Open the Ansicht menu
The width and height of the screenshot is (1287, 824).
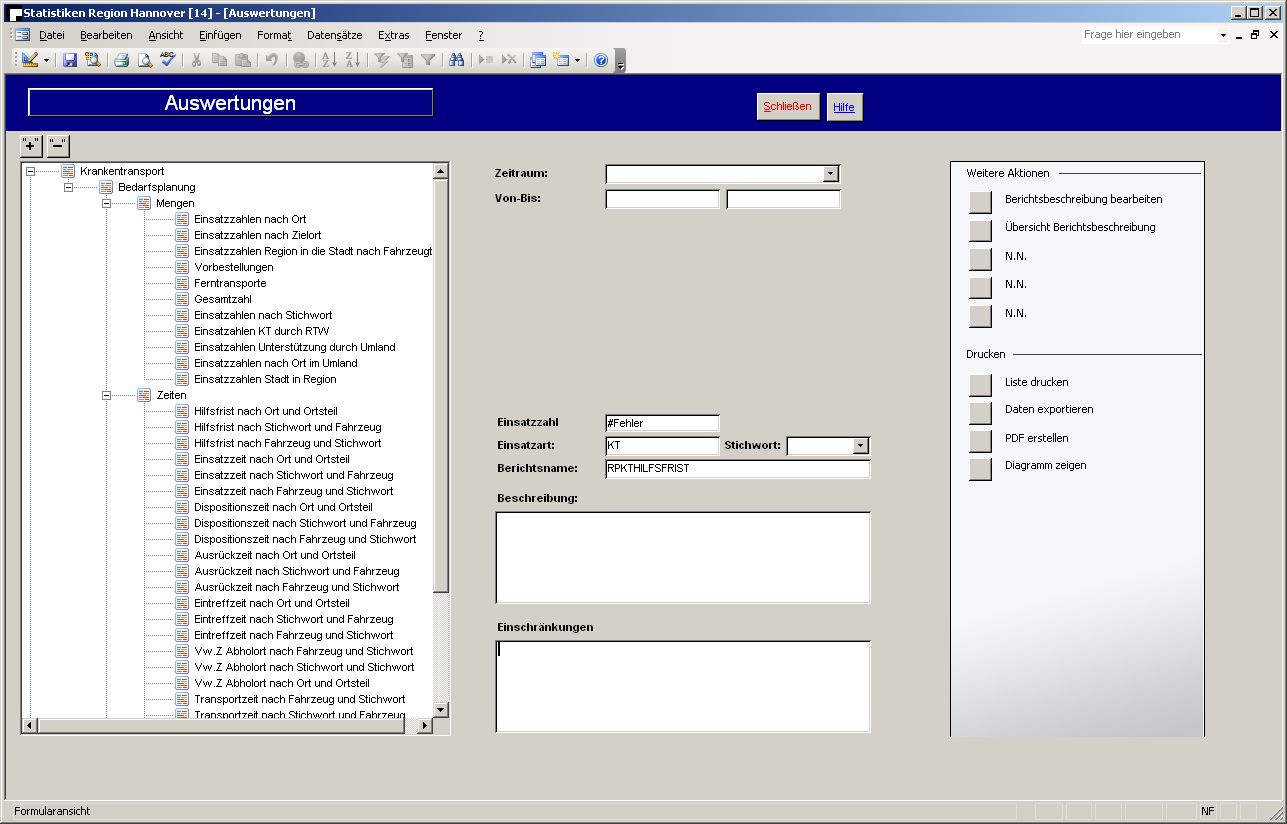click(166, 35)
